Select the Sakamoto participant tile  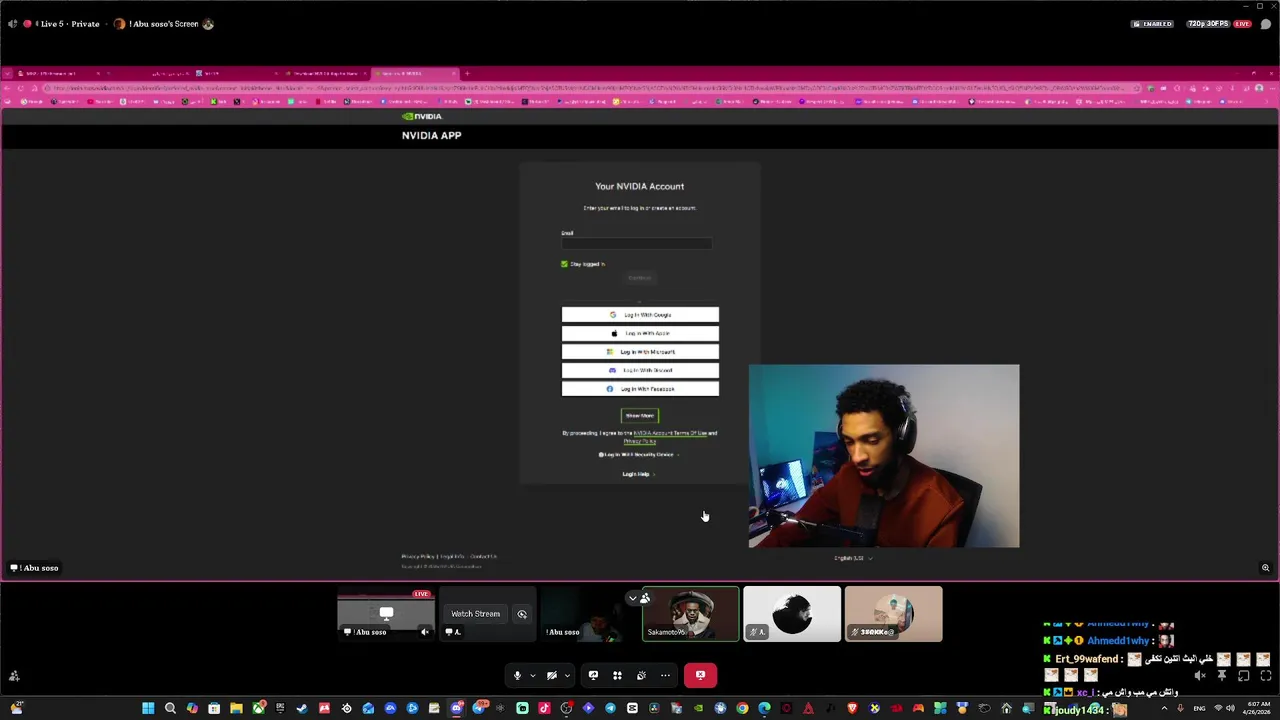[x=690, y=614]
